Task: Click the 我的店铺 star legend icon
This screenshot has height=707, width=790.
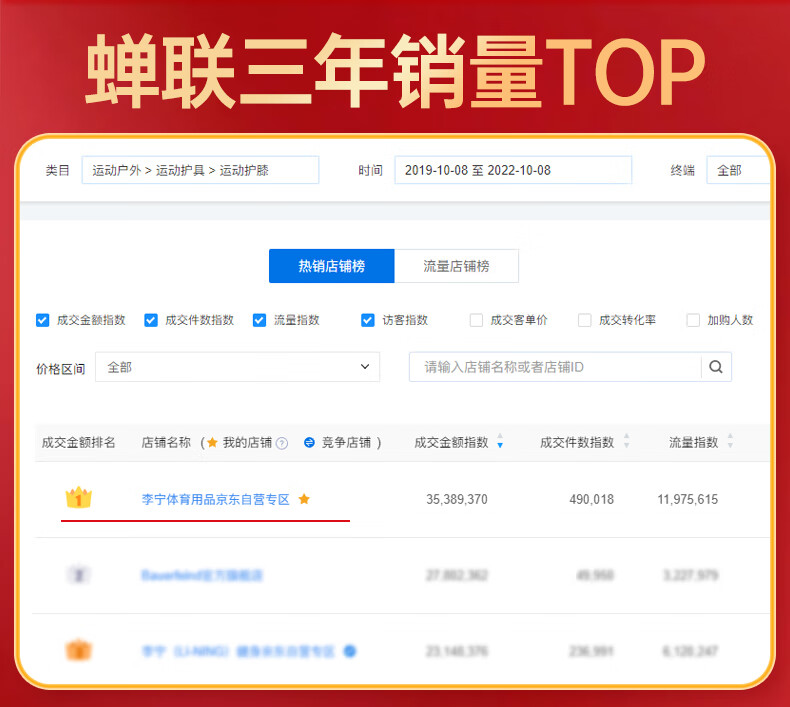Action: [x=212, y=442]
